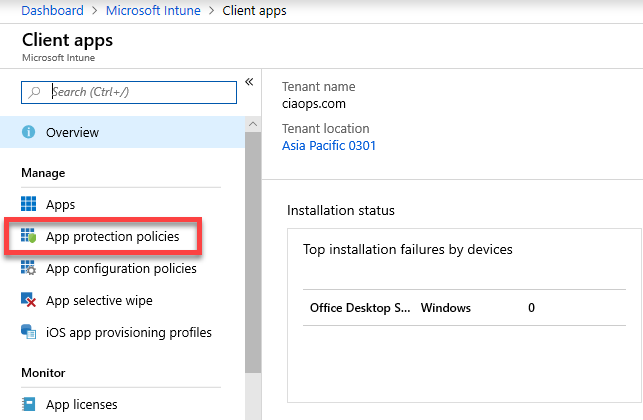Click the App configuration policies gear icon
This screenshot has width=643, height=420.
pos(29,269)
